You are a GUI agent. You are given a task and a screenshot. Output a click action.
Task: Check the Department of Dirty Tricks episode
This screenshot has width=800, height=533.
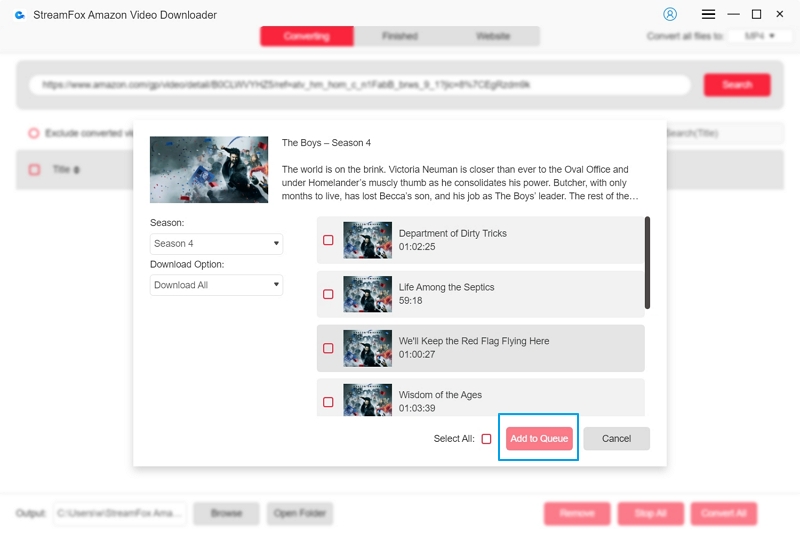[328, 240]
